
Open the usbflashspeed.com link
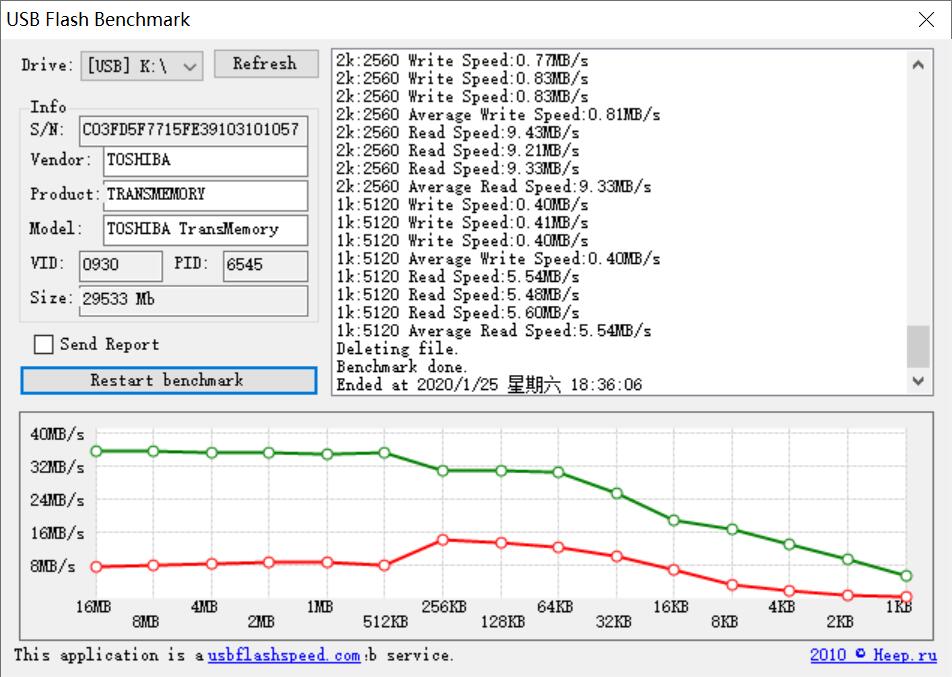[x=284, y=656]
